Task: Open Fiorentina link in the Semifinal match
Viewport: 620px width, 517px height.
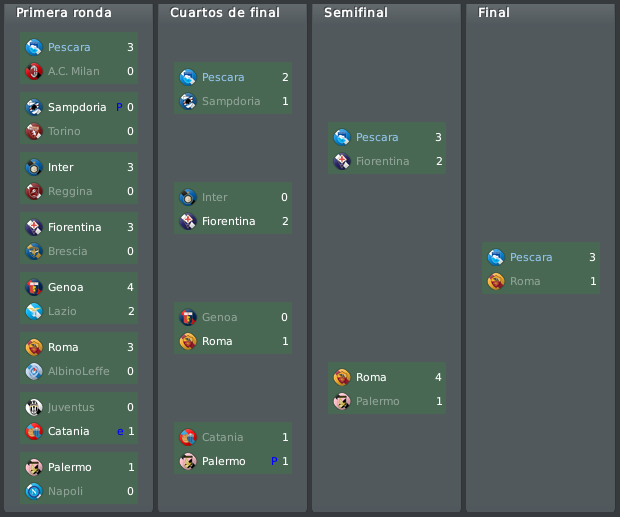Action: pos(382,161)
